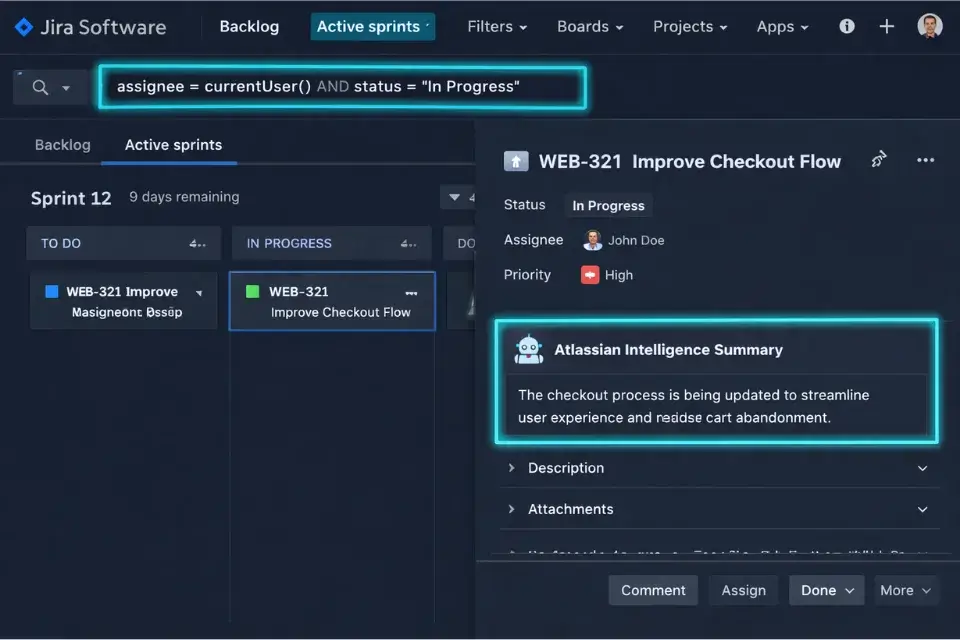
Task: Open the user profile avatar
Action: click(929, 26)
